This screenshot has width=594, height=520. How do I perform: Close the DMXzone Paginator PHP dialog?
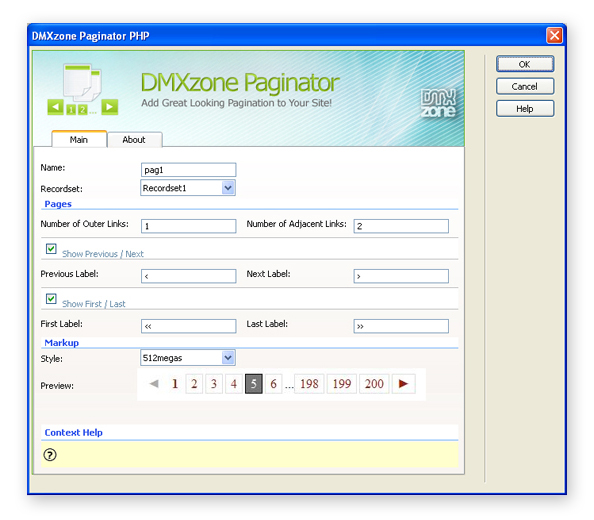click(x=554, y=36)
